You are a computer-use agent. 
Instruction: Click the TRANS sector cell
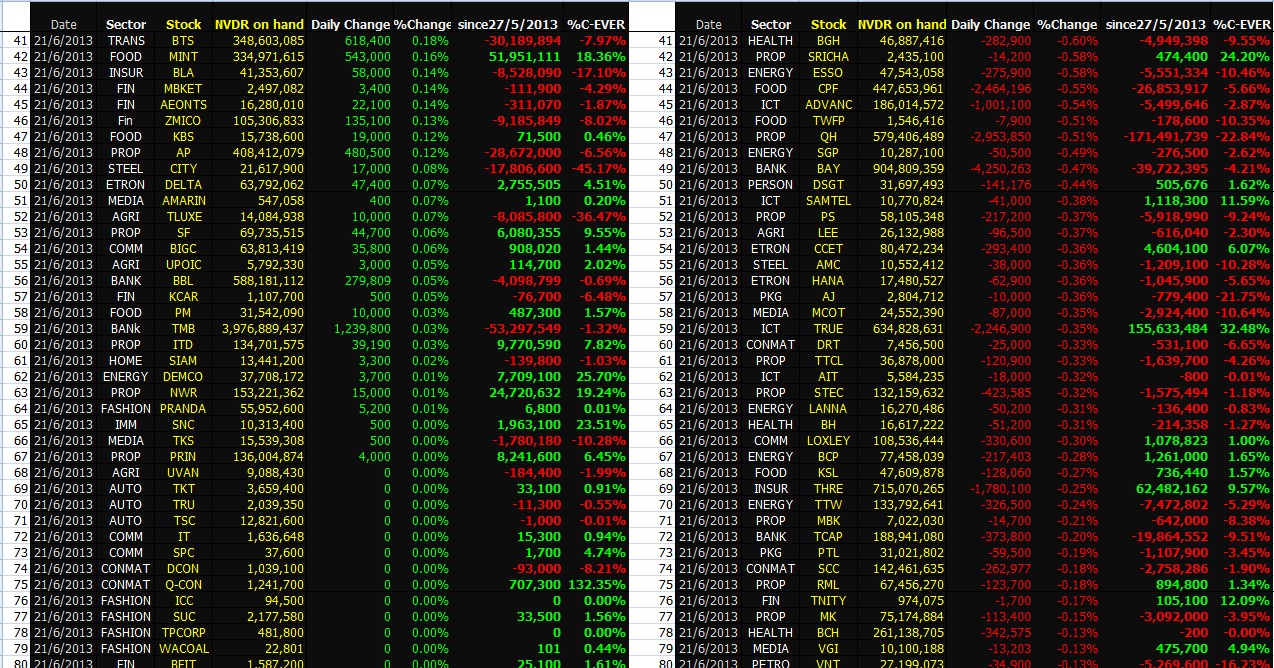pyautogui.click(x=126, y=41)
